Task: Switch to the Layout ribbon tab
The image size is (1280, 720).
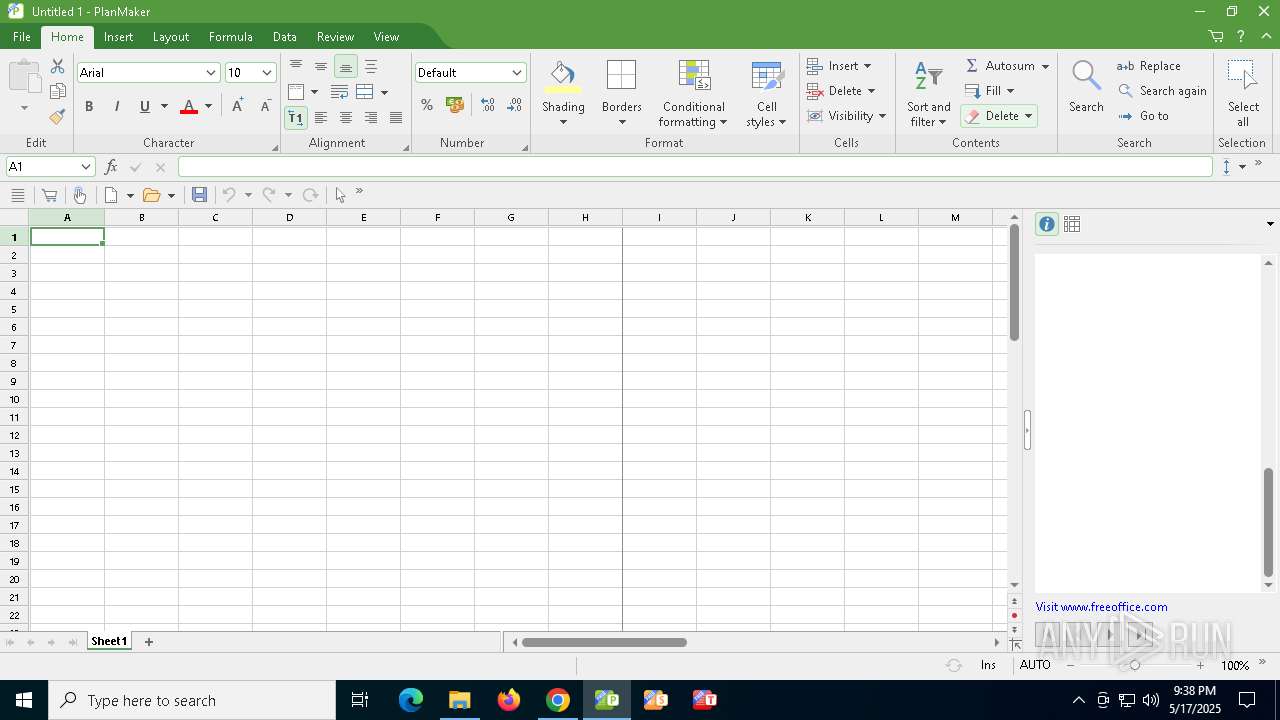Action: (x=171, y=37)
